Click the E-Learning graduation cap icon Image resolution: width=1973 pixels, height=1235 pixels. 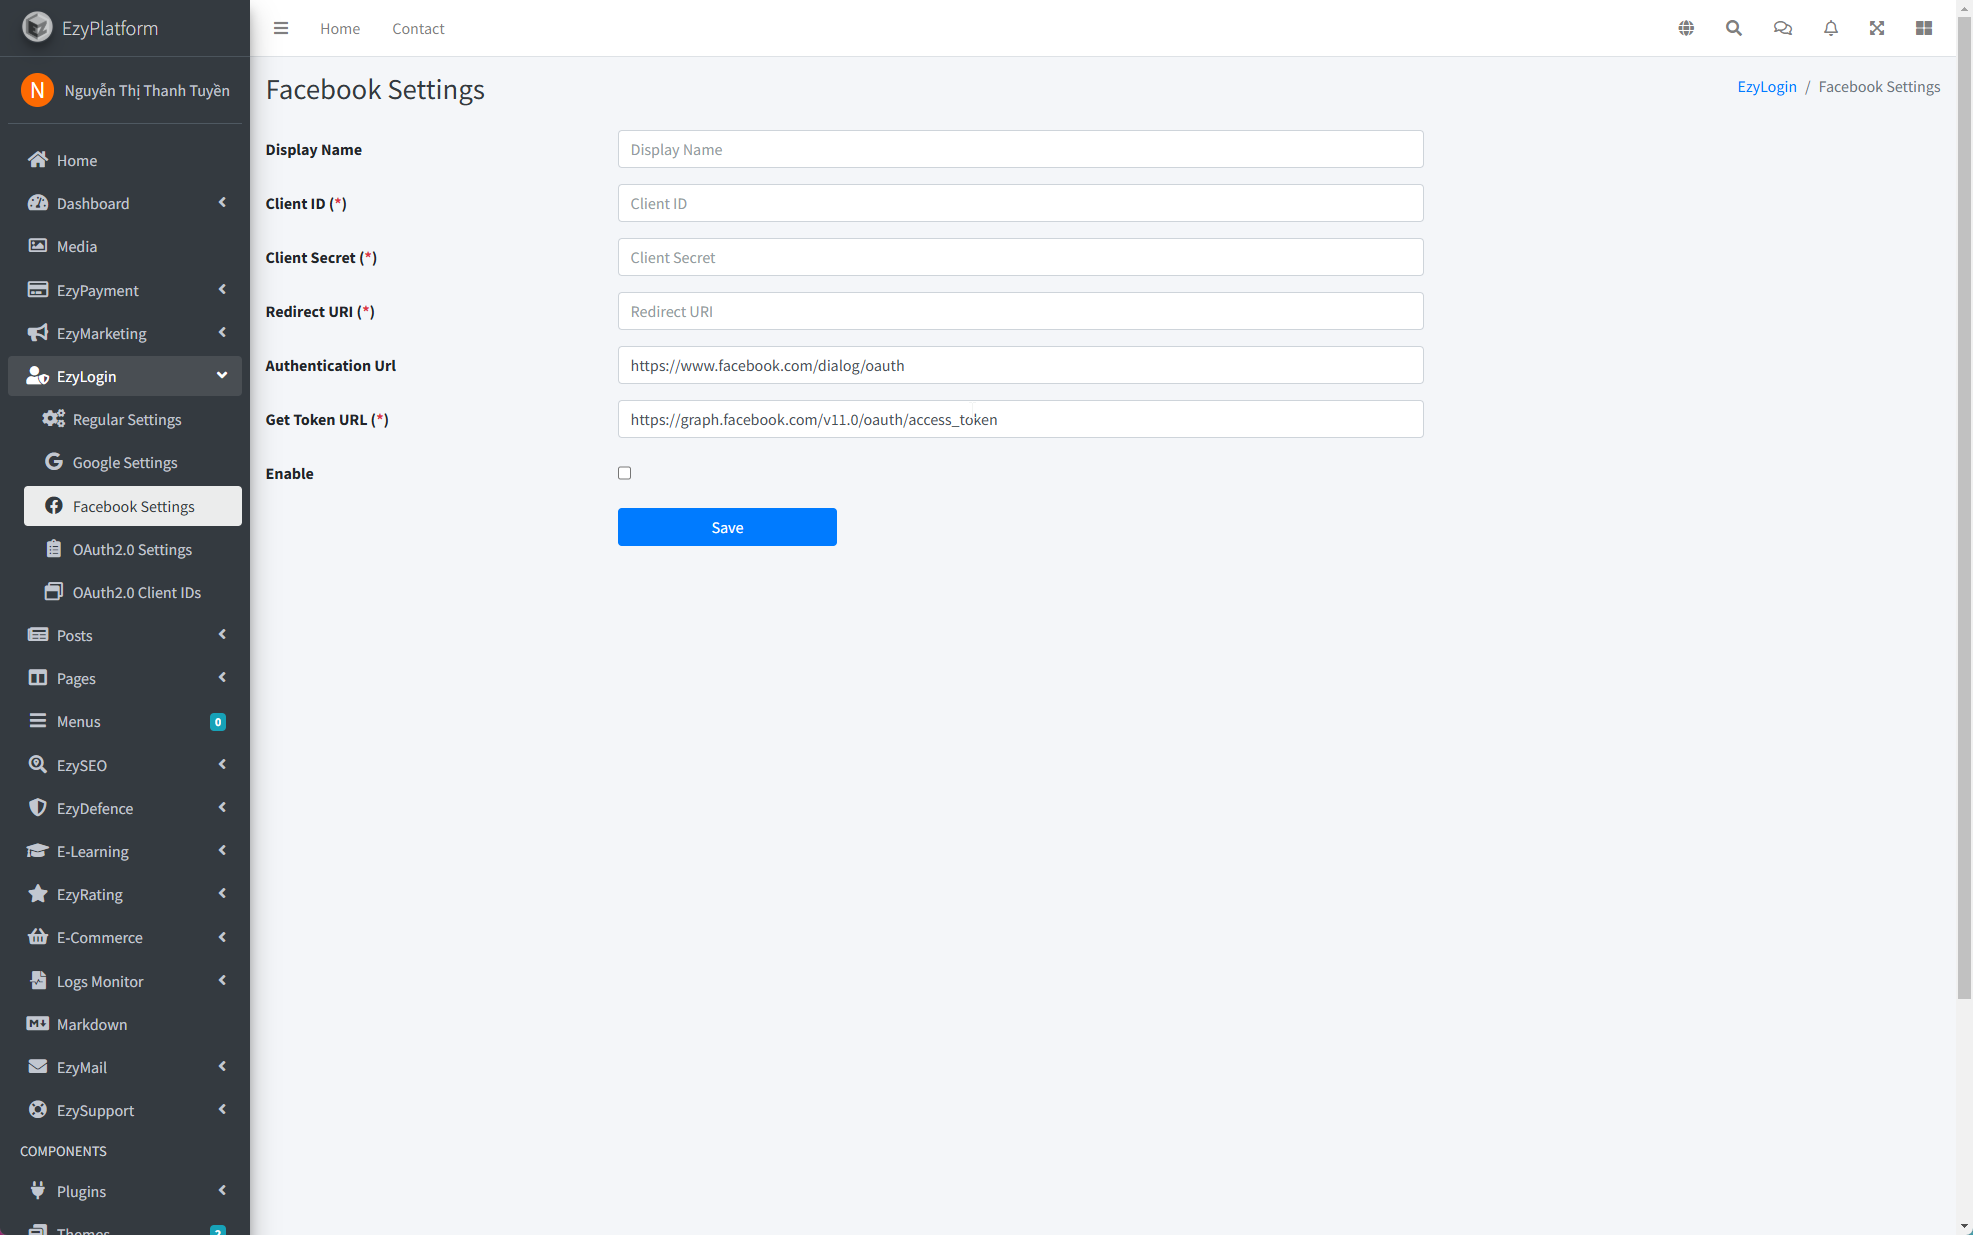(38, 851)
